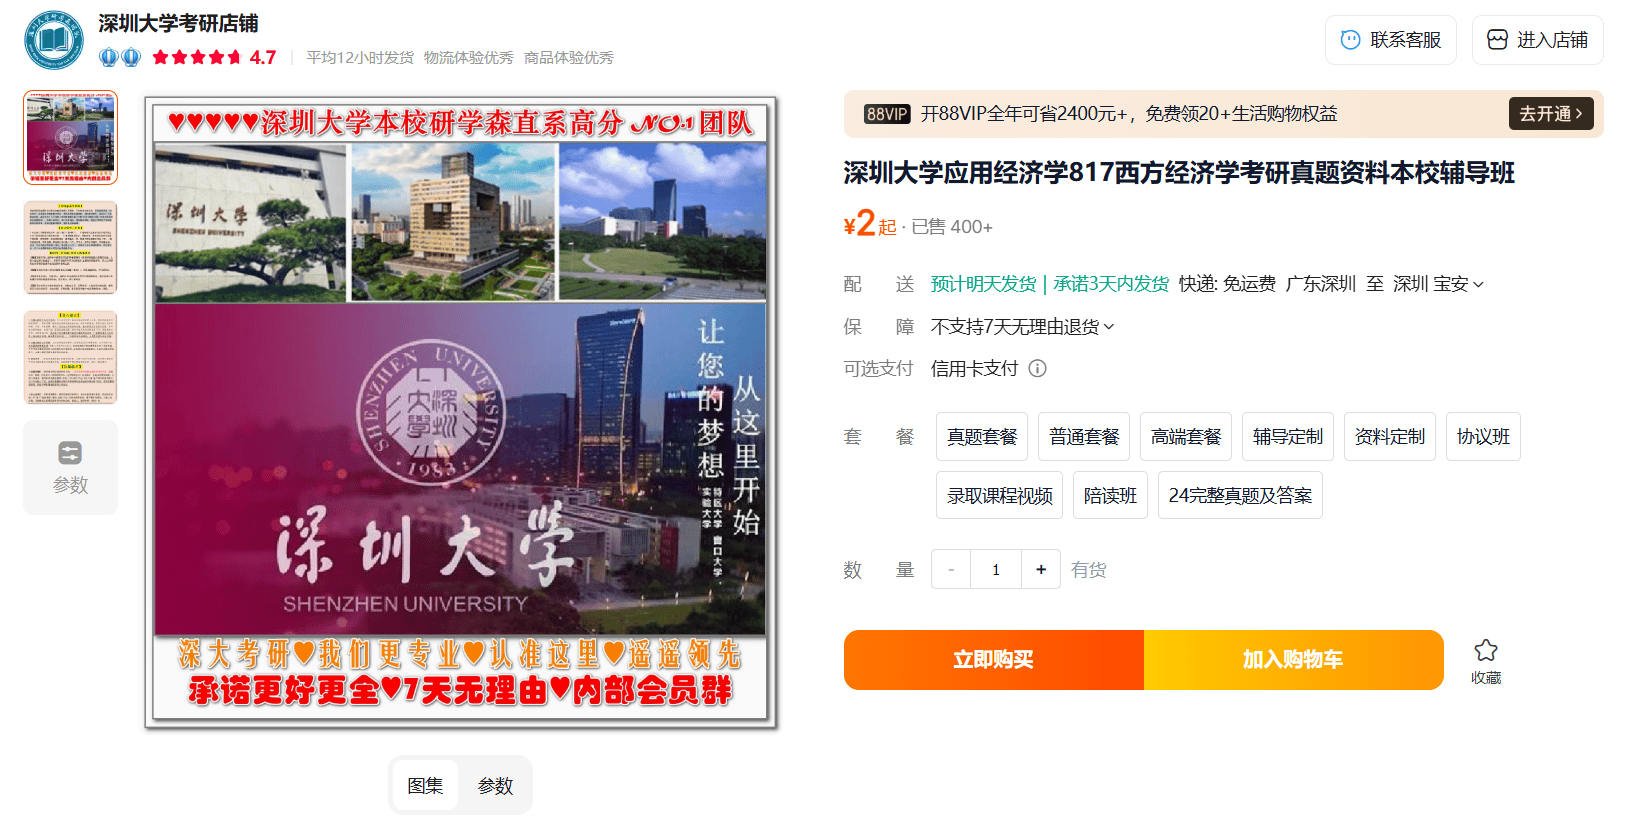Click the 有货 stock status
This screenshot has width=1627, height=831.
pos(1089,570)
